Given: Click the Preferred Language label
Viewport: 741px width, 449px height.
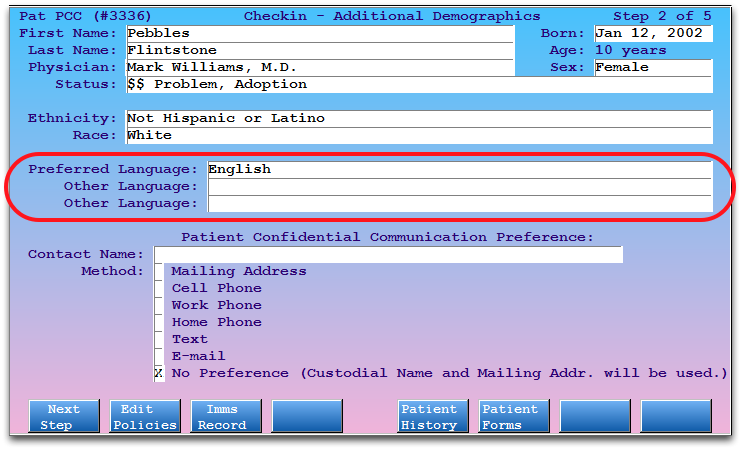Looking at the screenshot, I should [112, 169].
